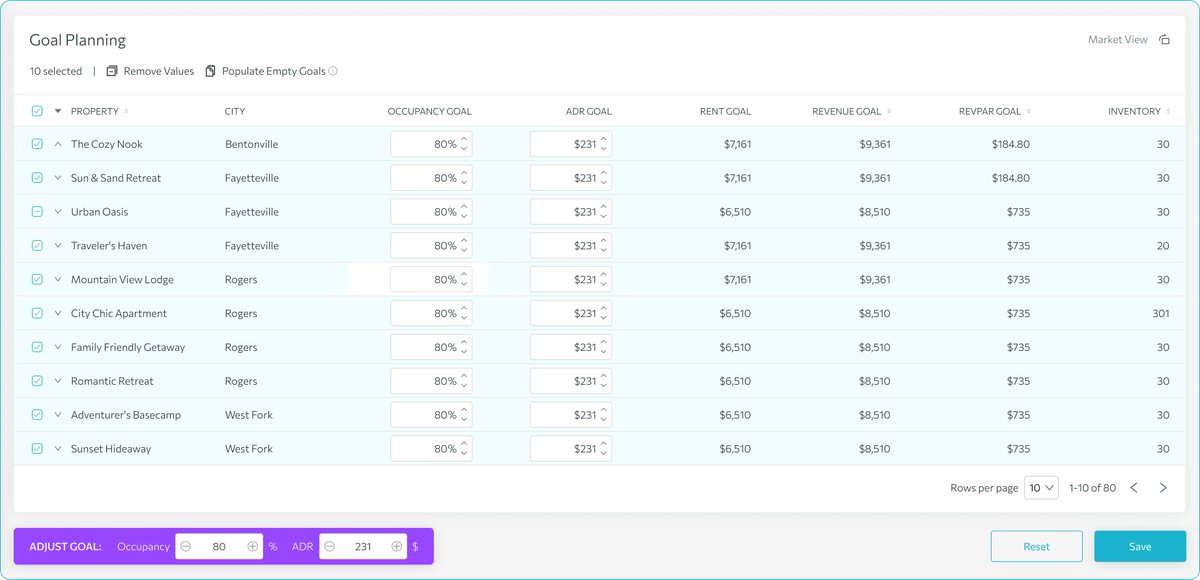Step Romantic Retreat ADR goal spinner
Image resolution: width=1200 pixels, height=580 pixels.
click(604, 381)
